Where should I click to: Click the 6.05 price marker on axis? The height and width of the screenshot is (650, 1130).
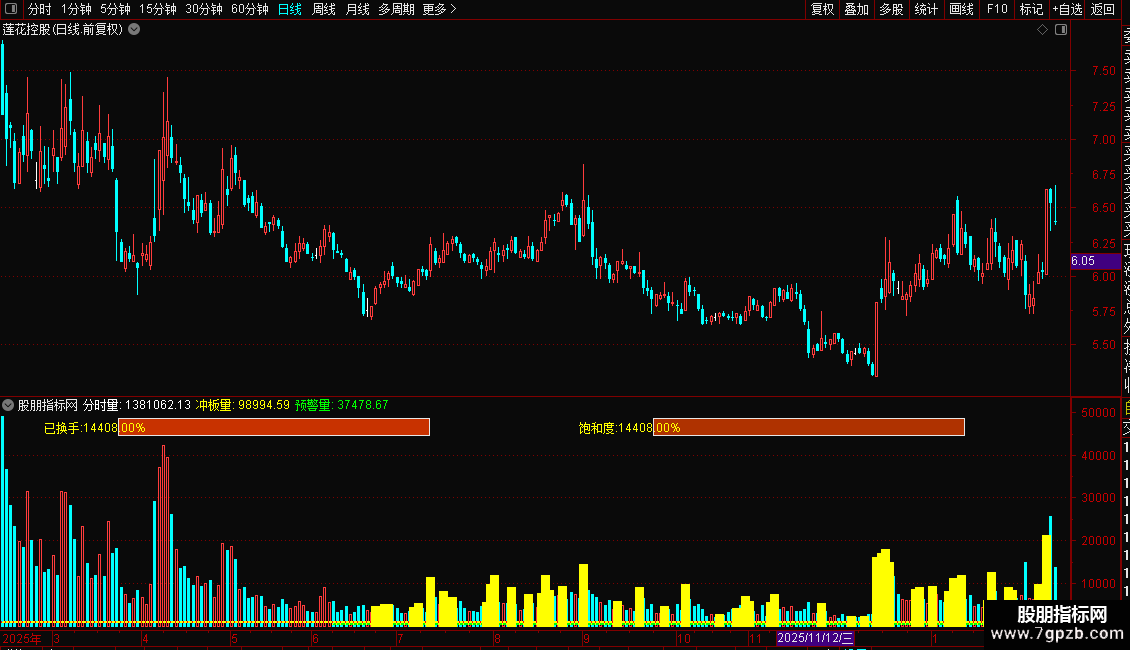tap(1095, 261)
